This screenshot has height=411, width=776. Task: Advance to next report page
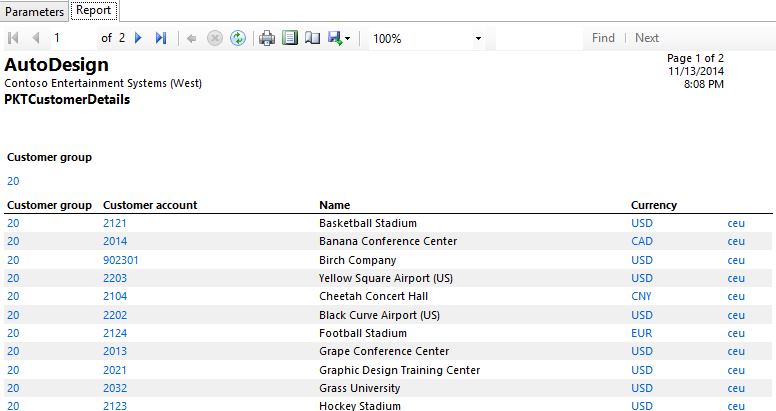(138, 38)
